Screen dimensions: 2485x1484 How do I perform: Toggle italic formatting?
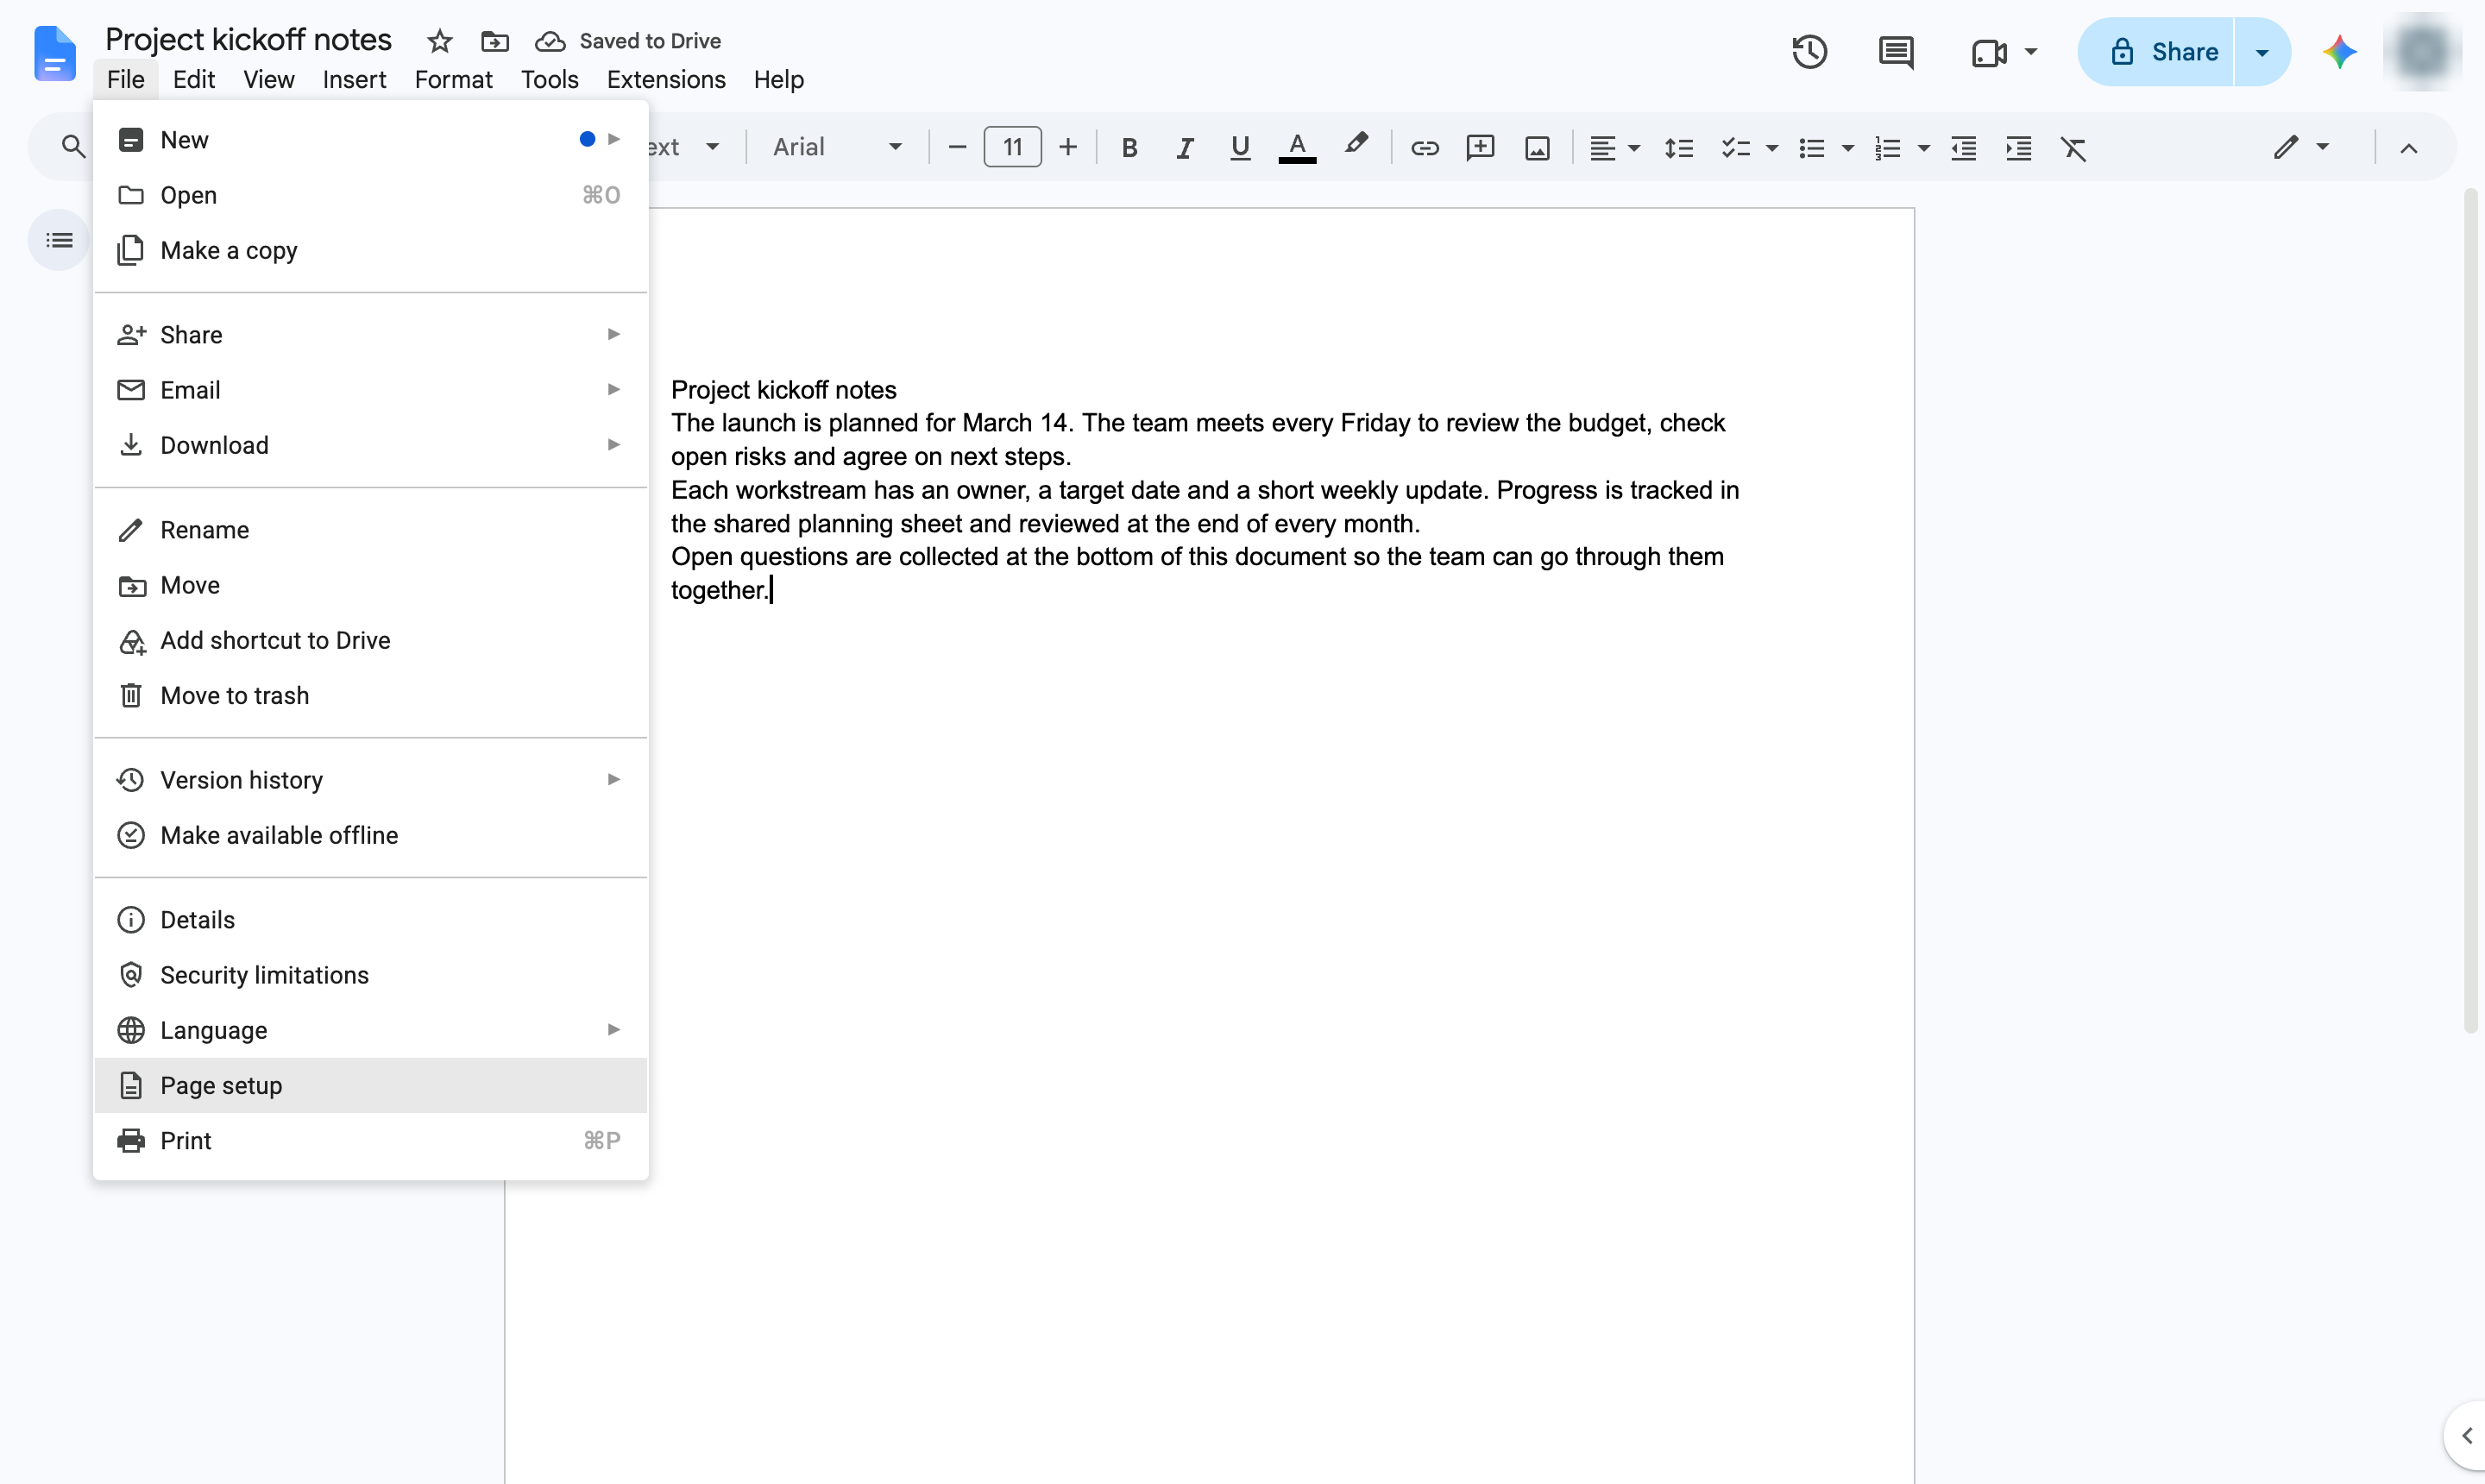coord(1184,148)
